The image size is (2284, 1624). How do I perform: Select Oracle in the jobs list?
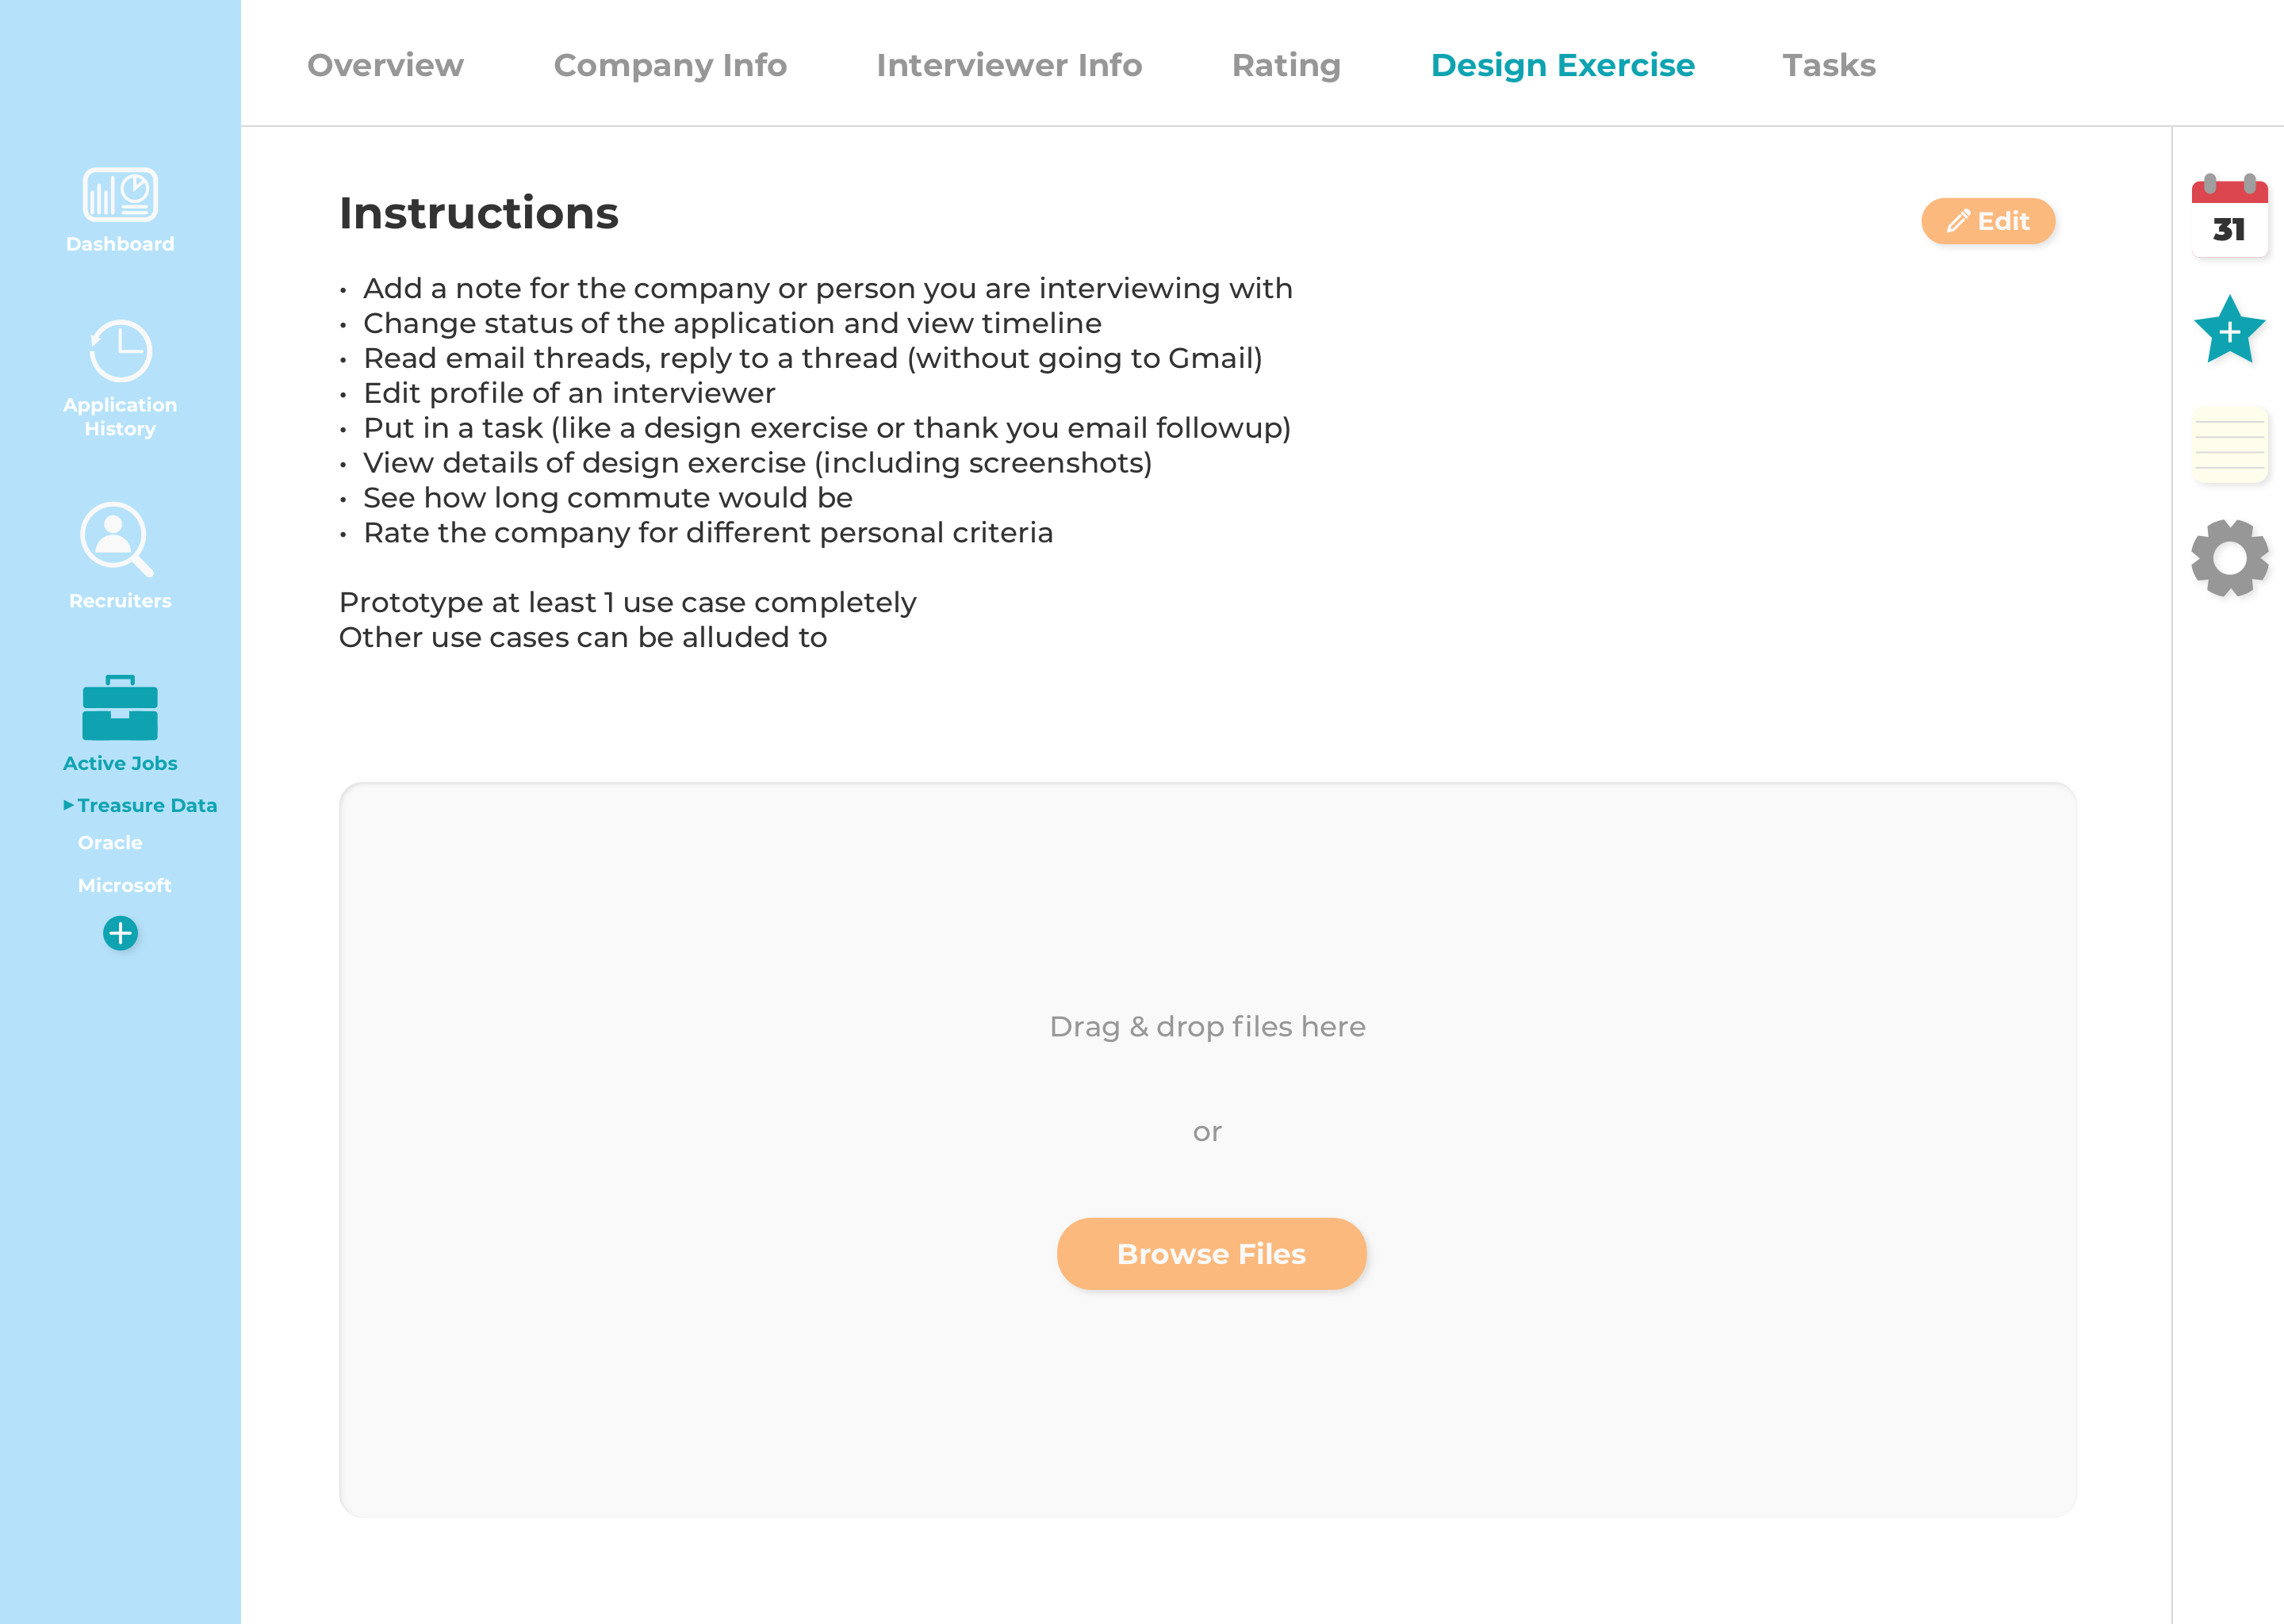[110, 843]
